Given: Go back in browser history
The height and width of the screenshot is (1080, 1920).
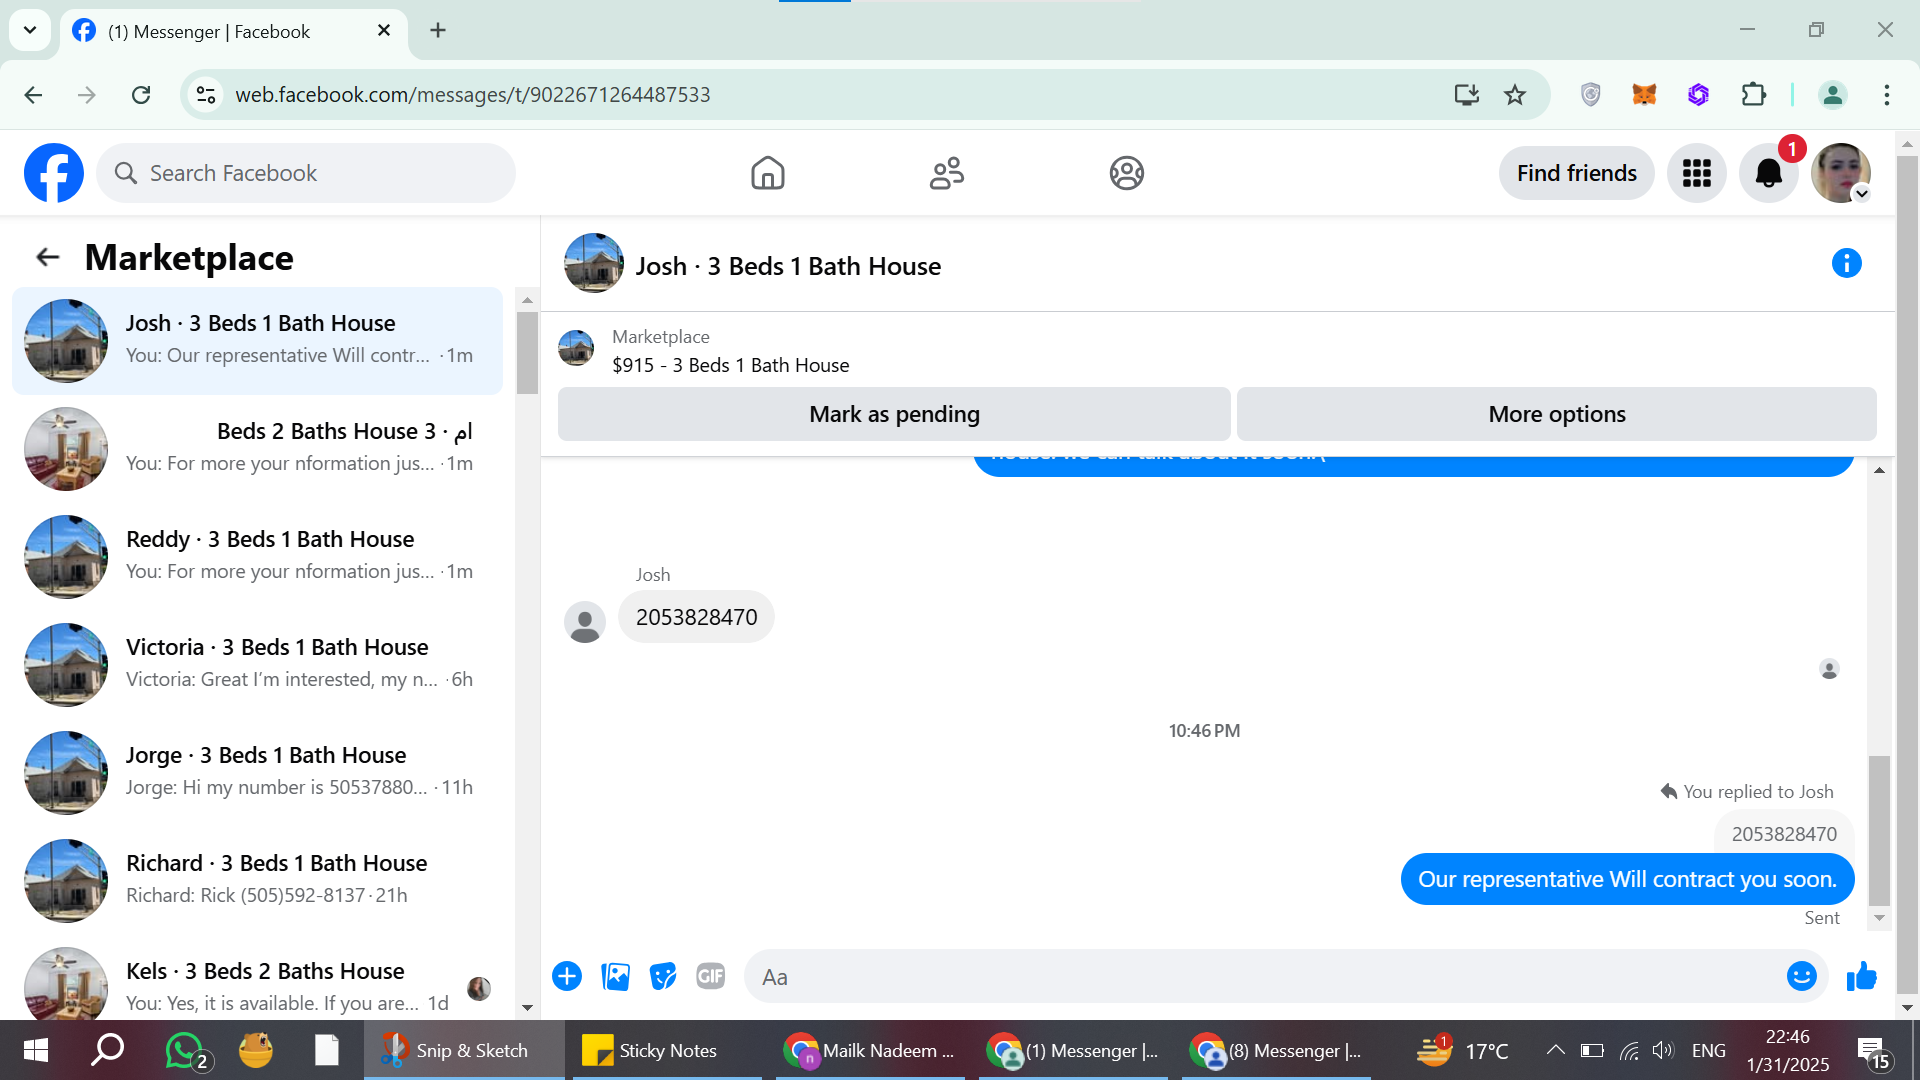Looking at the screenshot, I should 33,95.
